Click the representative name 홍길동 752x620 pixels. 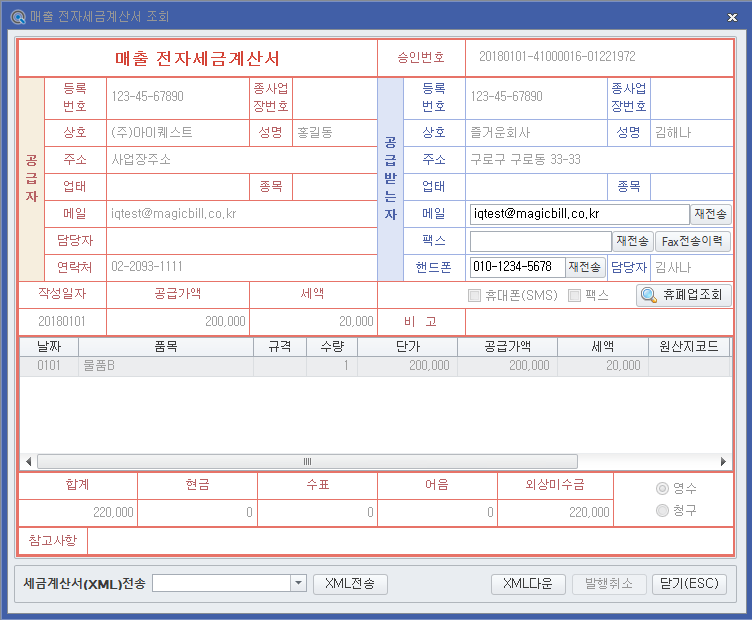(x=315, y=133)
